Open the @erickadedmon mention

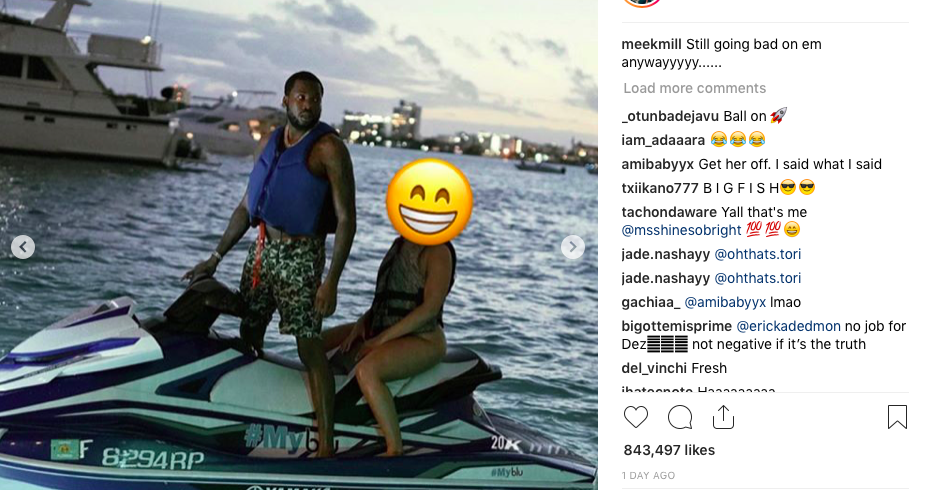788,326
